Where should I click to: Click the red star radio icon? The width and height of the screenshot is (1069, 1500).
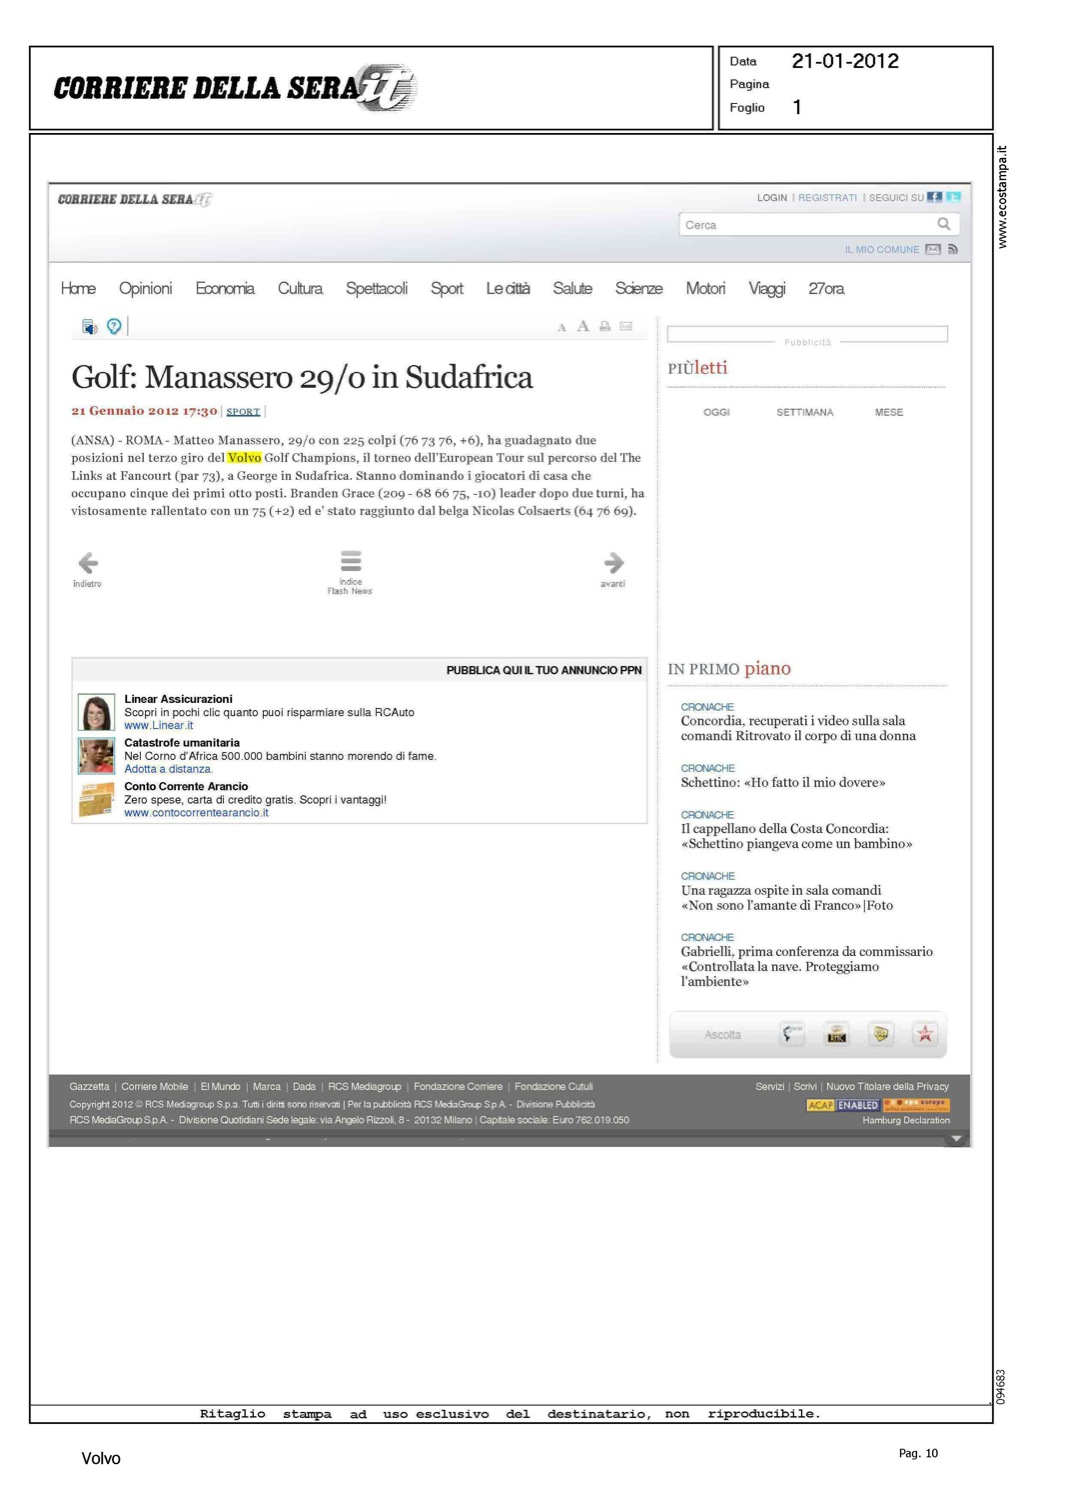[925, 1034]
